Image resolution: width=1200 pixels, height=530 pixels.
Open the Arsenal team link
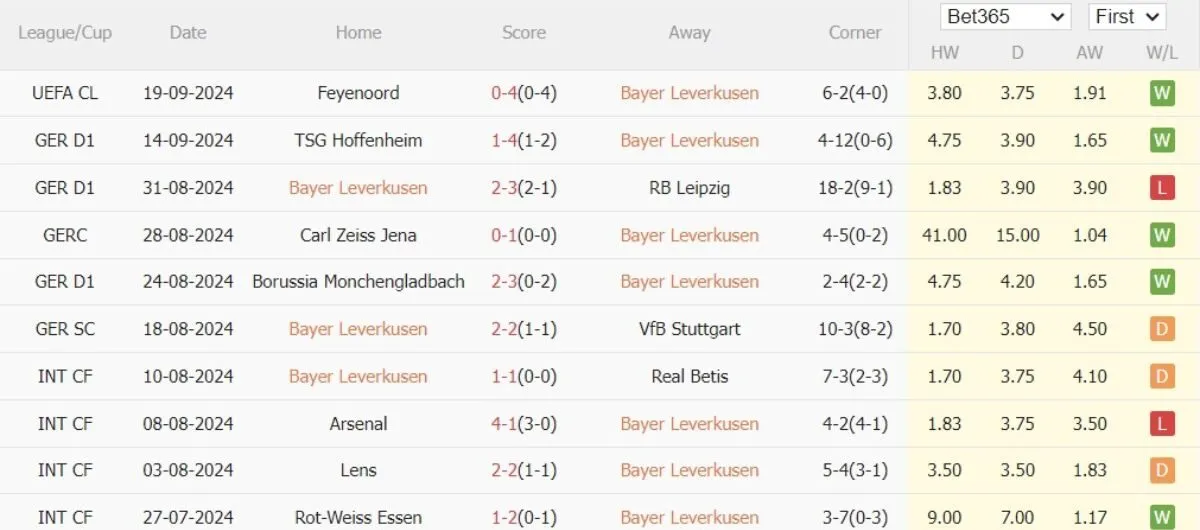tap(358, 424)
